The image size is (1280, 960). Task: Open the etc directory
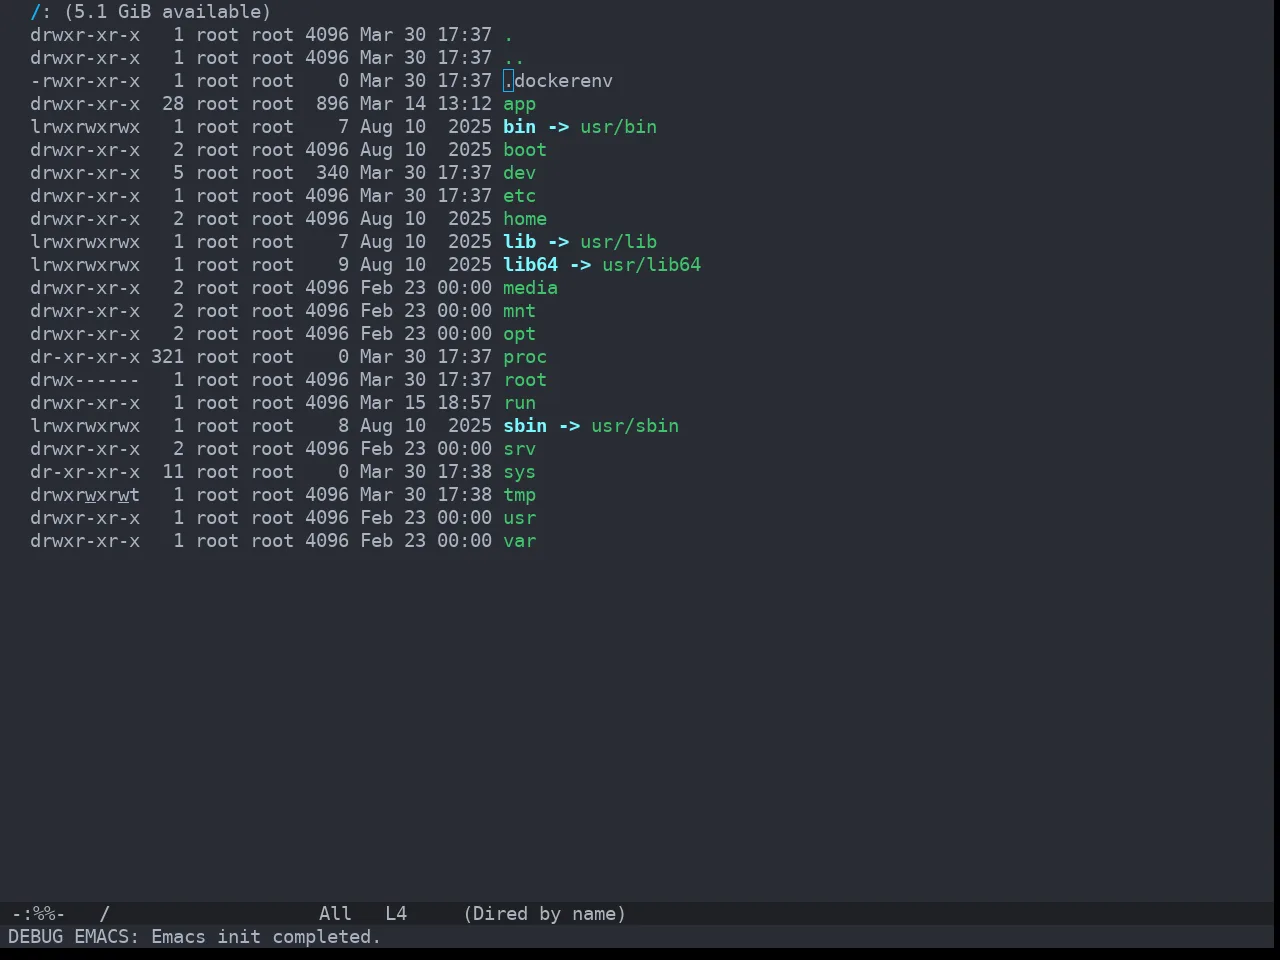519,196
